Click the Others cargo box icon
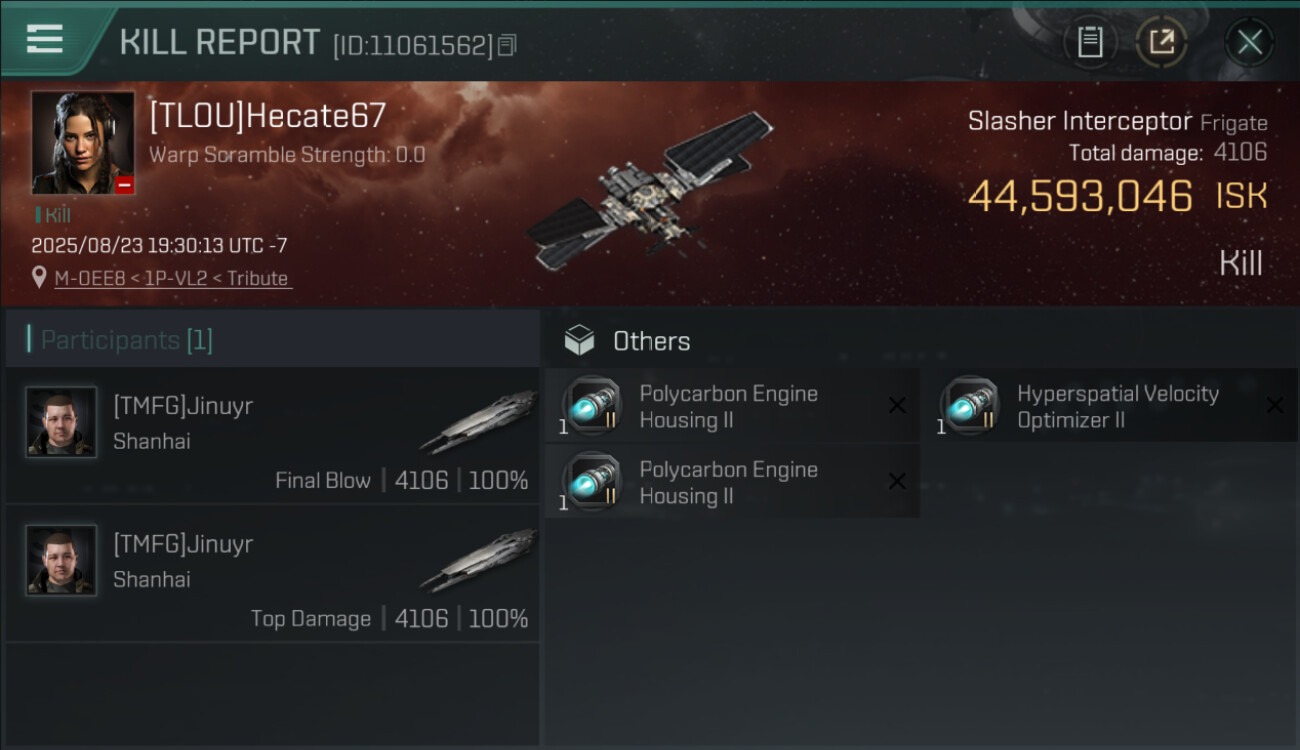Viewport: 1300px width, 750px height. pyautogui.click(x=579, y=341)
